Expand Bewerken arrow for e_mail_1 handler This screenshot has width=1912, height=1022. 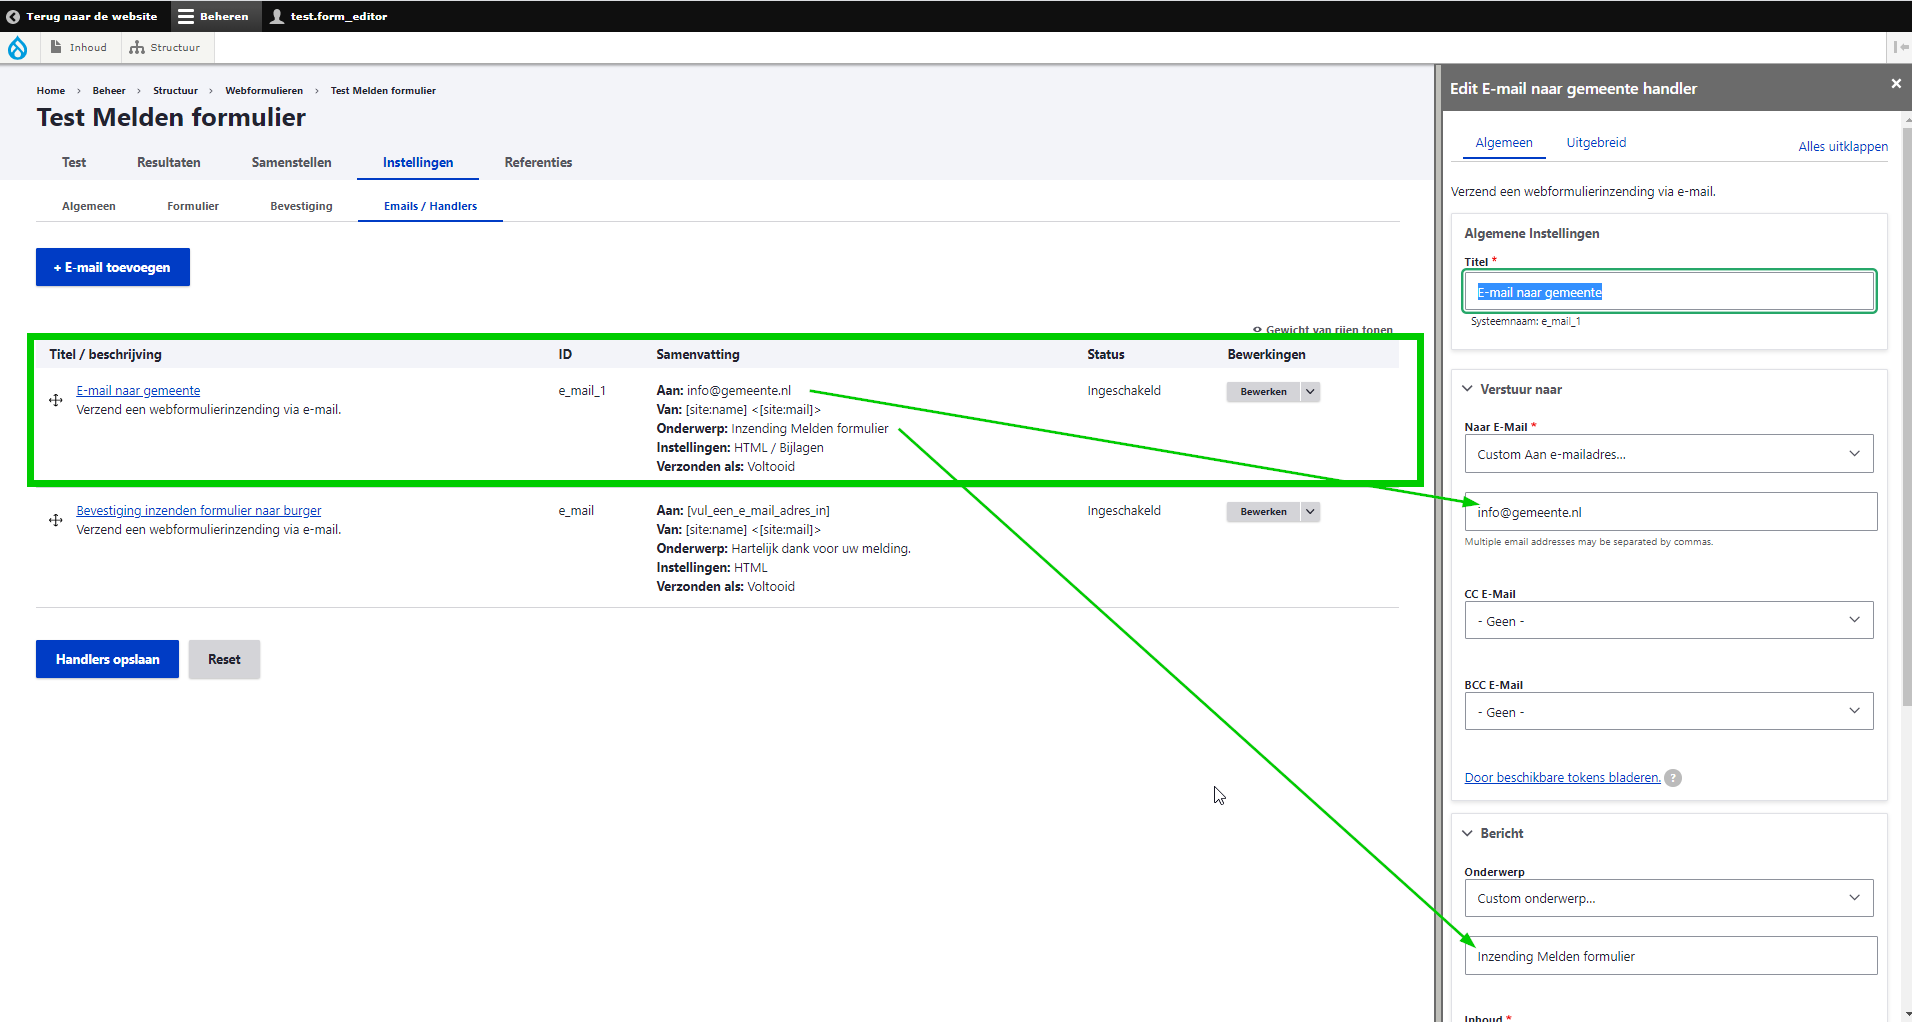click(1310, 392)
